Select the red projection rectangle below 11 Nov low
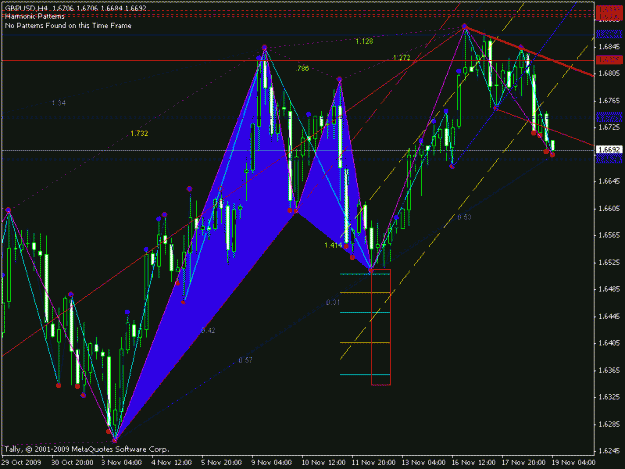Screen dimensions: 625x469 coord(381,328)
